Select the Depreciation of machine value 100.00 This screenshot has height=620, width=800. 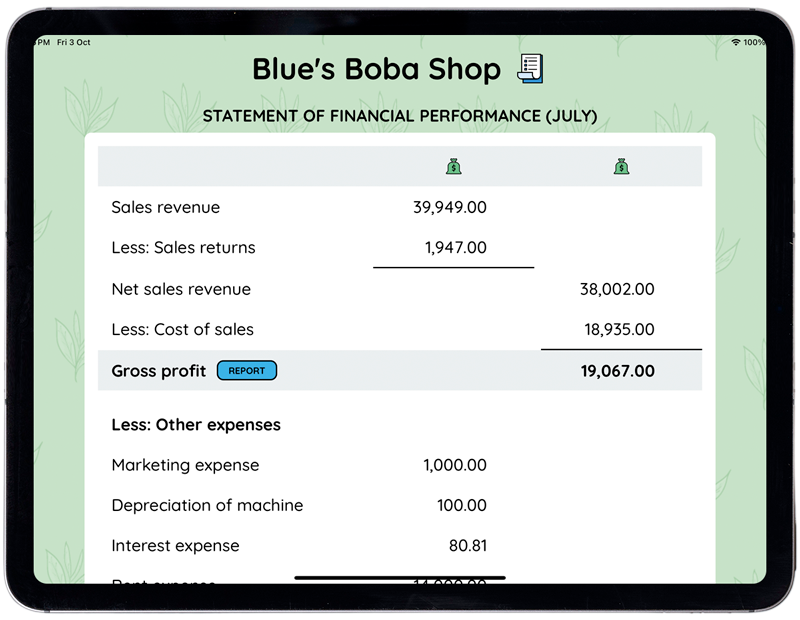pos(462,506)
